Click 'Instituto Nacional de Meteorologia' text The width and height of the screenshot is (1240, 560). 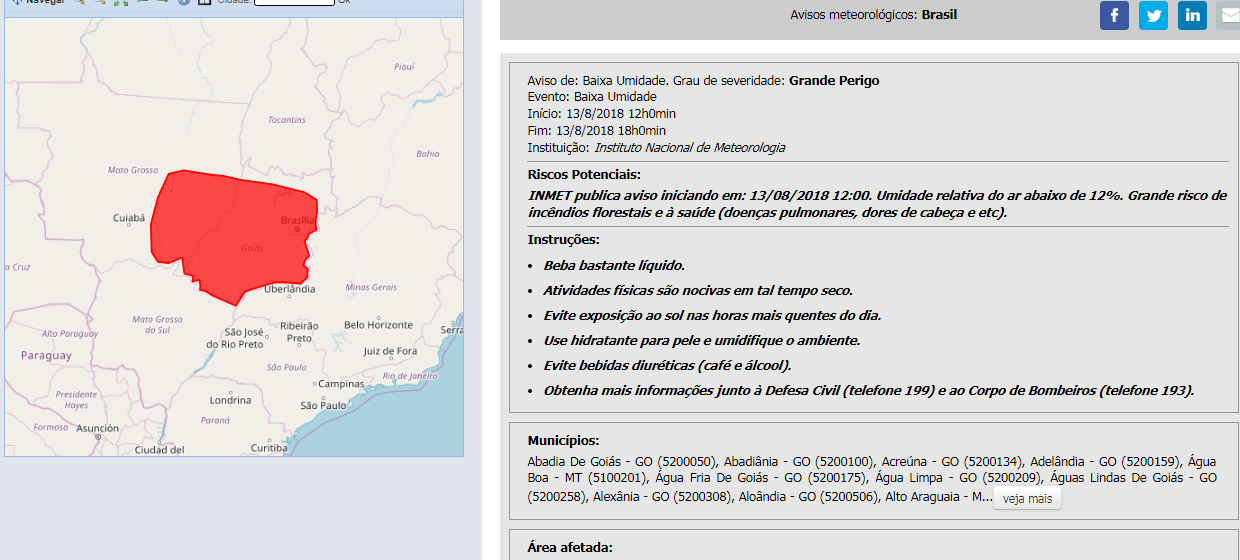[x=690, y=148]
